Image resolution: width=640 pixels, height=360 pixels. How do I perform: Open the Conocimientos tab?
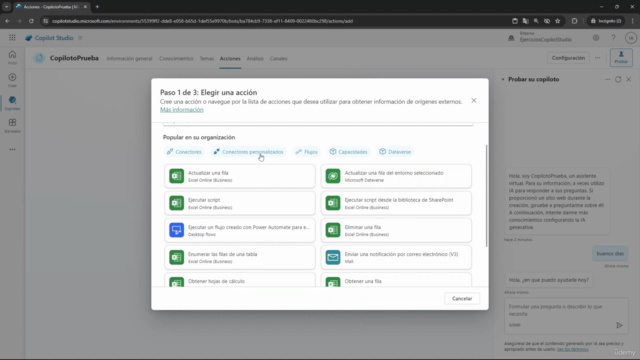176,58
